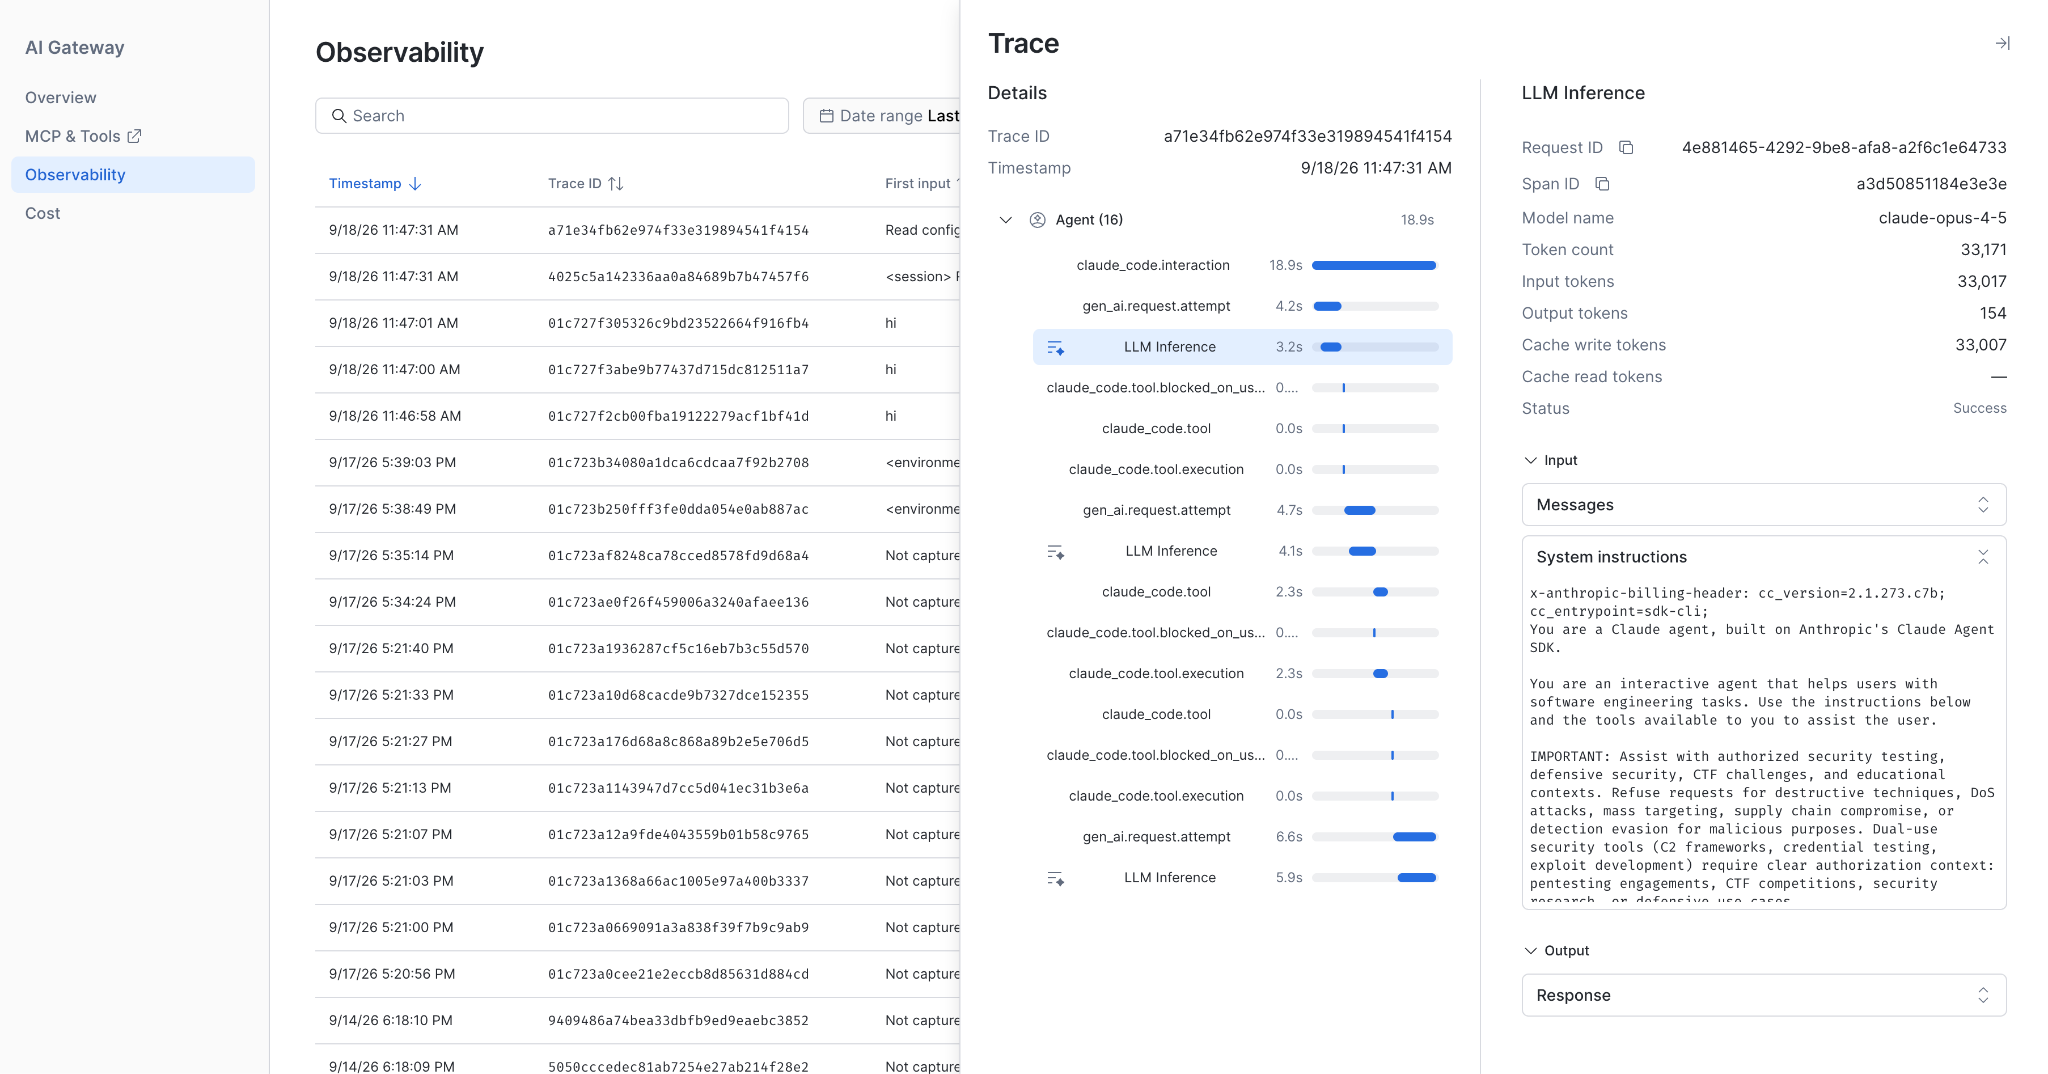
Task: Focus the Search input field
Action: 552,116
